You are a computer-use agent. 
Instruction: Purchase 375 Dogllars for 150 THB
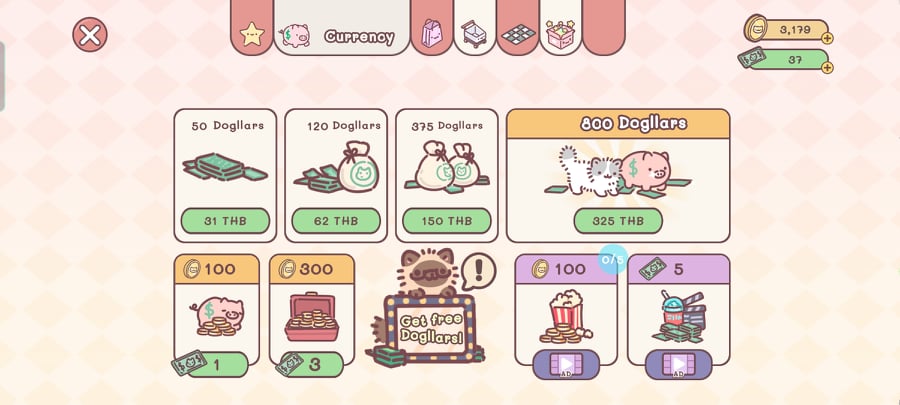click(447, 221)
